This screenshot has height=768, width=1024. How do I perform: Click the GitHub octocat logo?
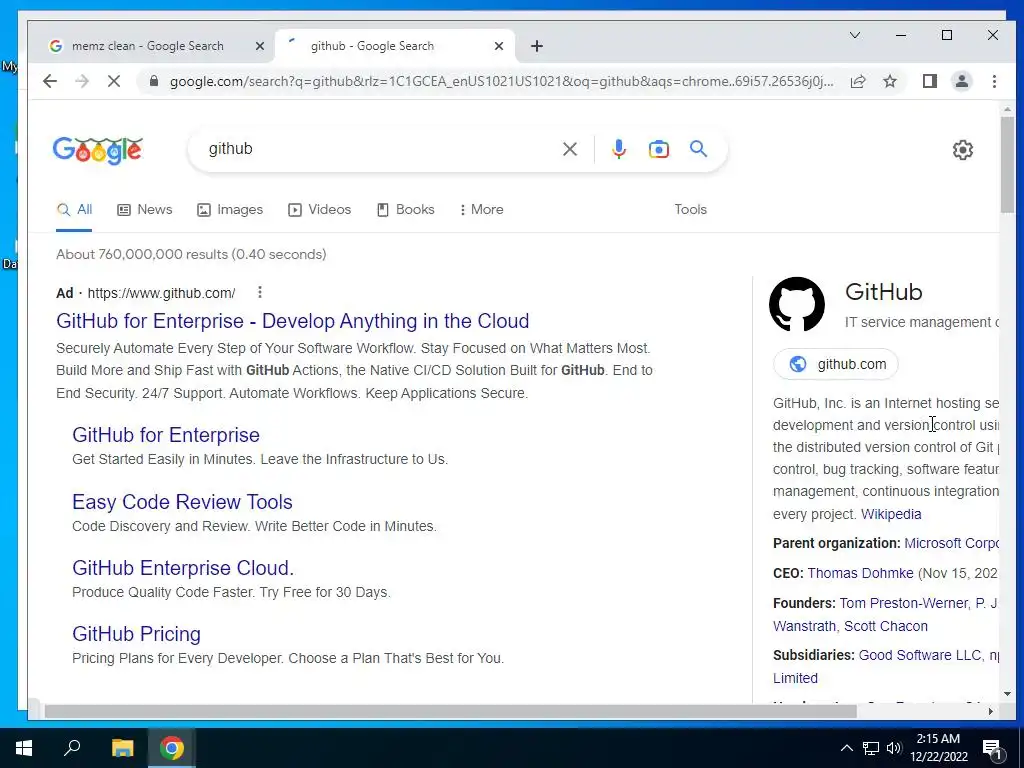[x=797, y=304]
